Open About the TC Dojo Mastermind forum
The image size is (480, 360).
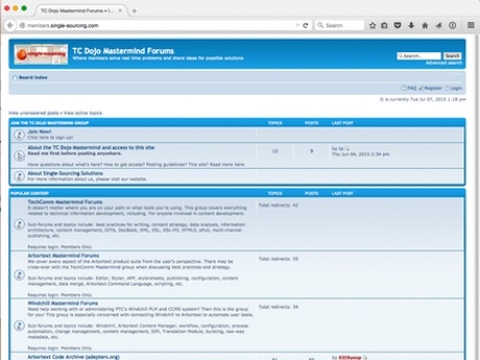(x=91, y=147)
